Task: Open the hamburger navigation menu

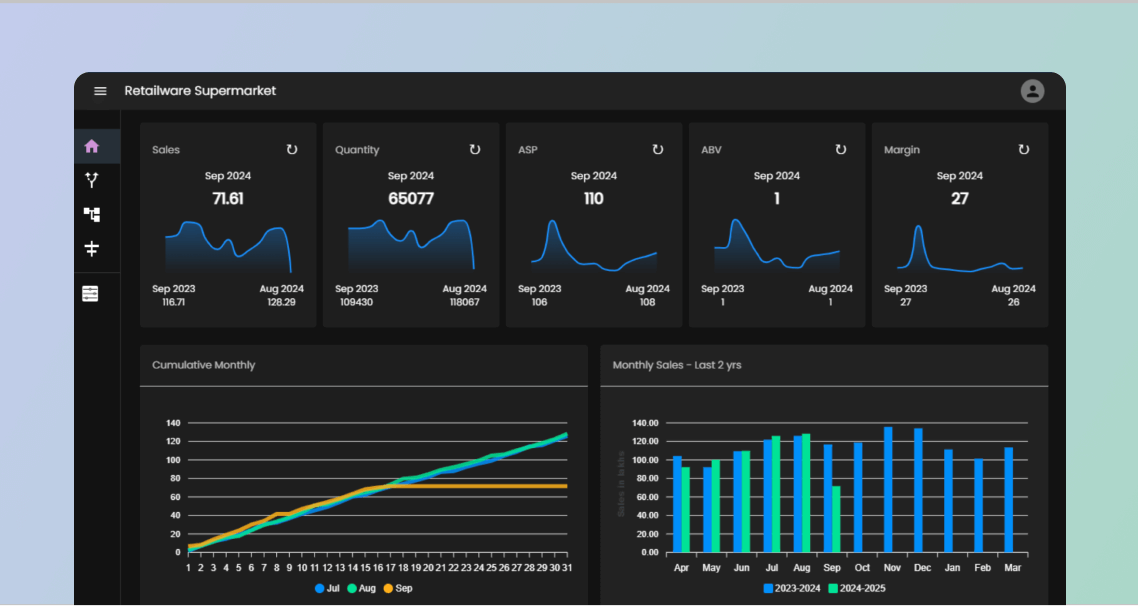Action: click(100, 91)
